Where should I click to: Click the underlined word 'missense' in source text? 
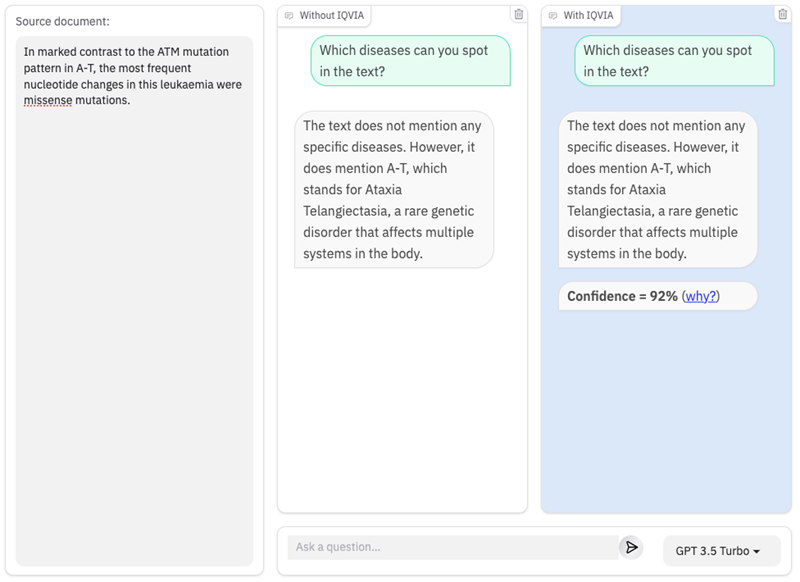pyautogui.click(x=48, y=100)
